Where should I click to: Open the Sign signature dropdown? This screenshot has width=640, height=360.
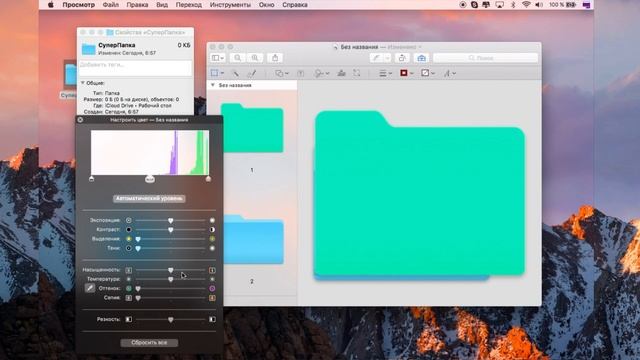coord(322,73)
